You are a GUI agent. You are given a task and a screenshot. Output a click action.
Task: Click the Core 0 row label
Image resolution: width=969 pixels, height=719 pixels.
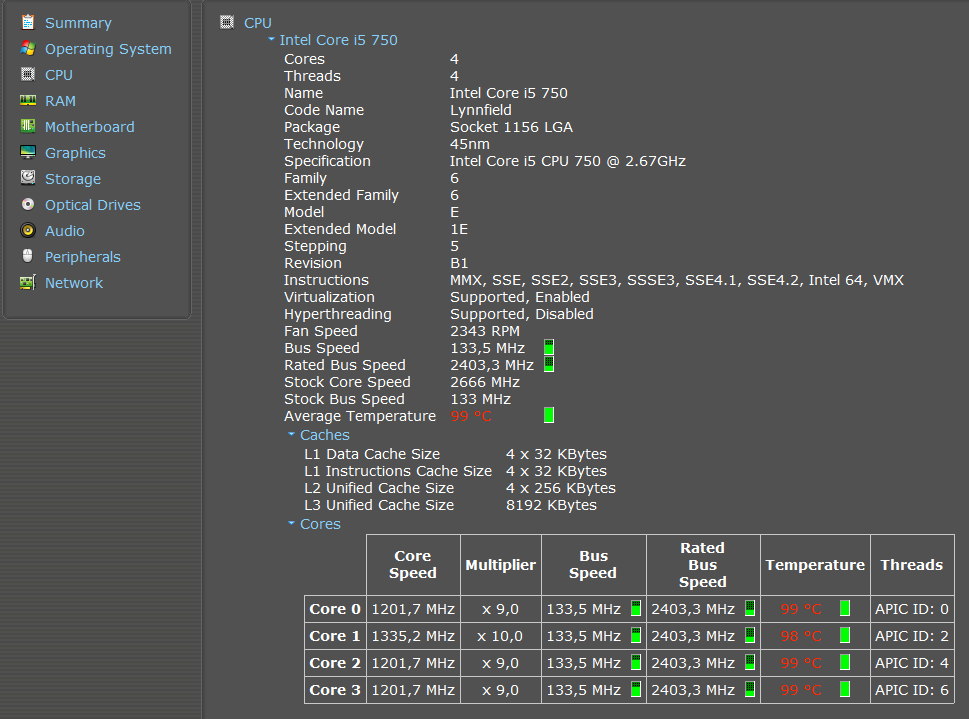335,609
